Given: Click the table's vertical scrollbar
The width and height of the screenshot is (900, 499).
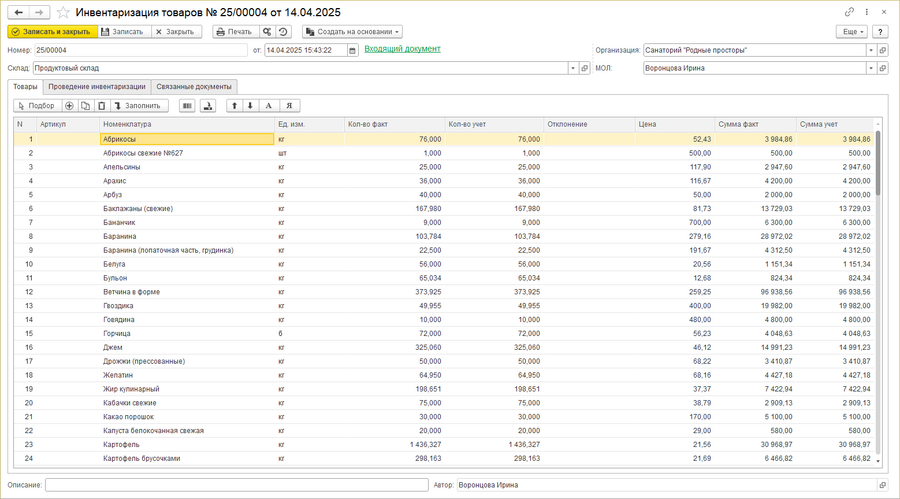Looking at the screenshot, I should (879, 300).
